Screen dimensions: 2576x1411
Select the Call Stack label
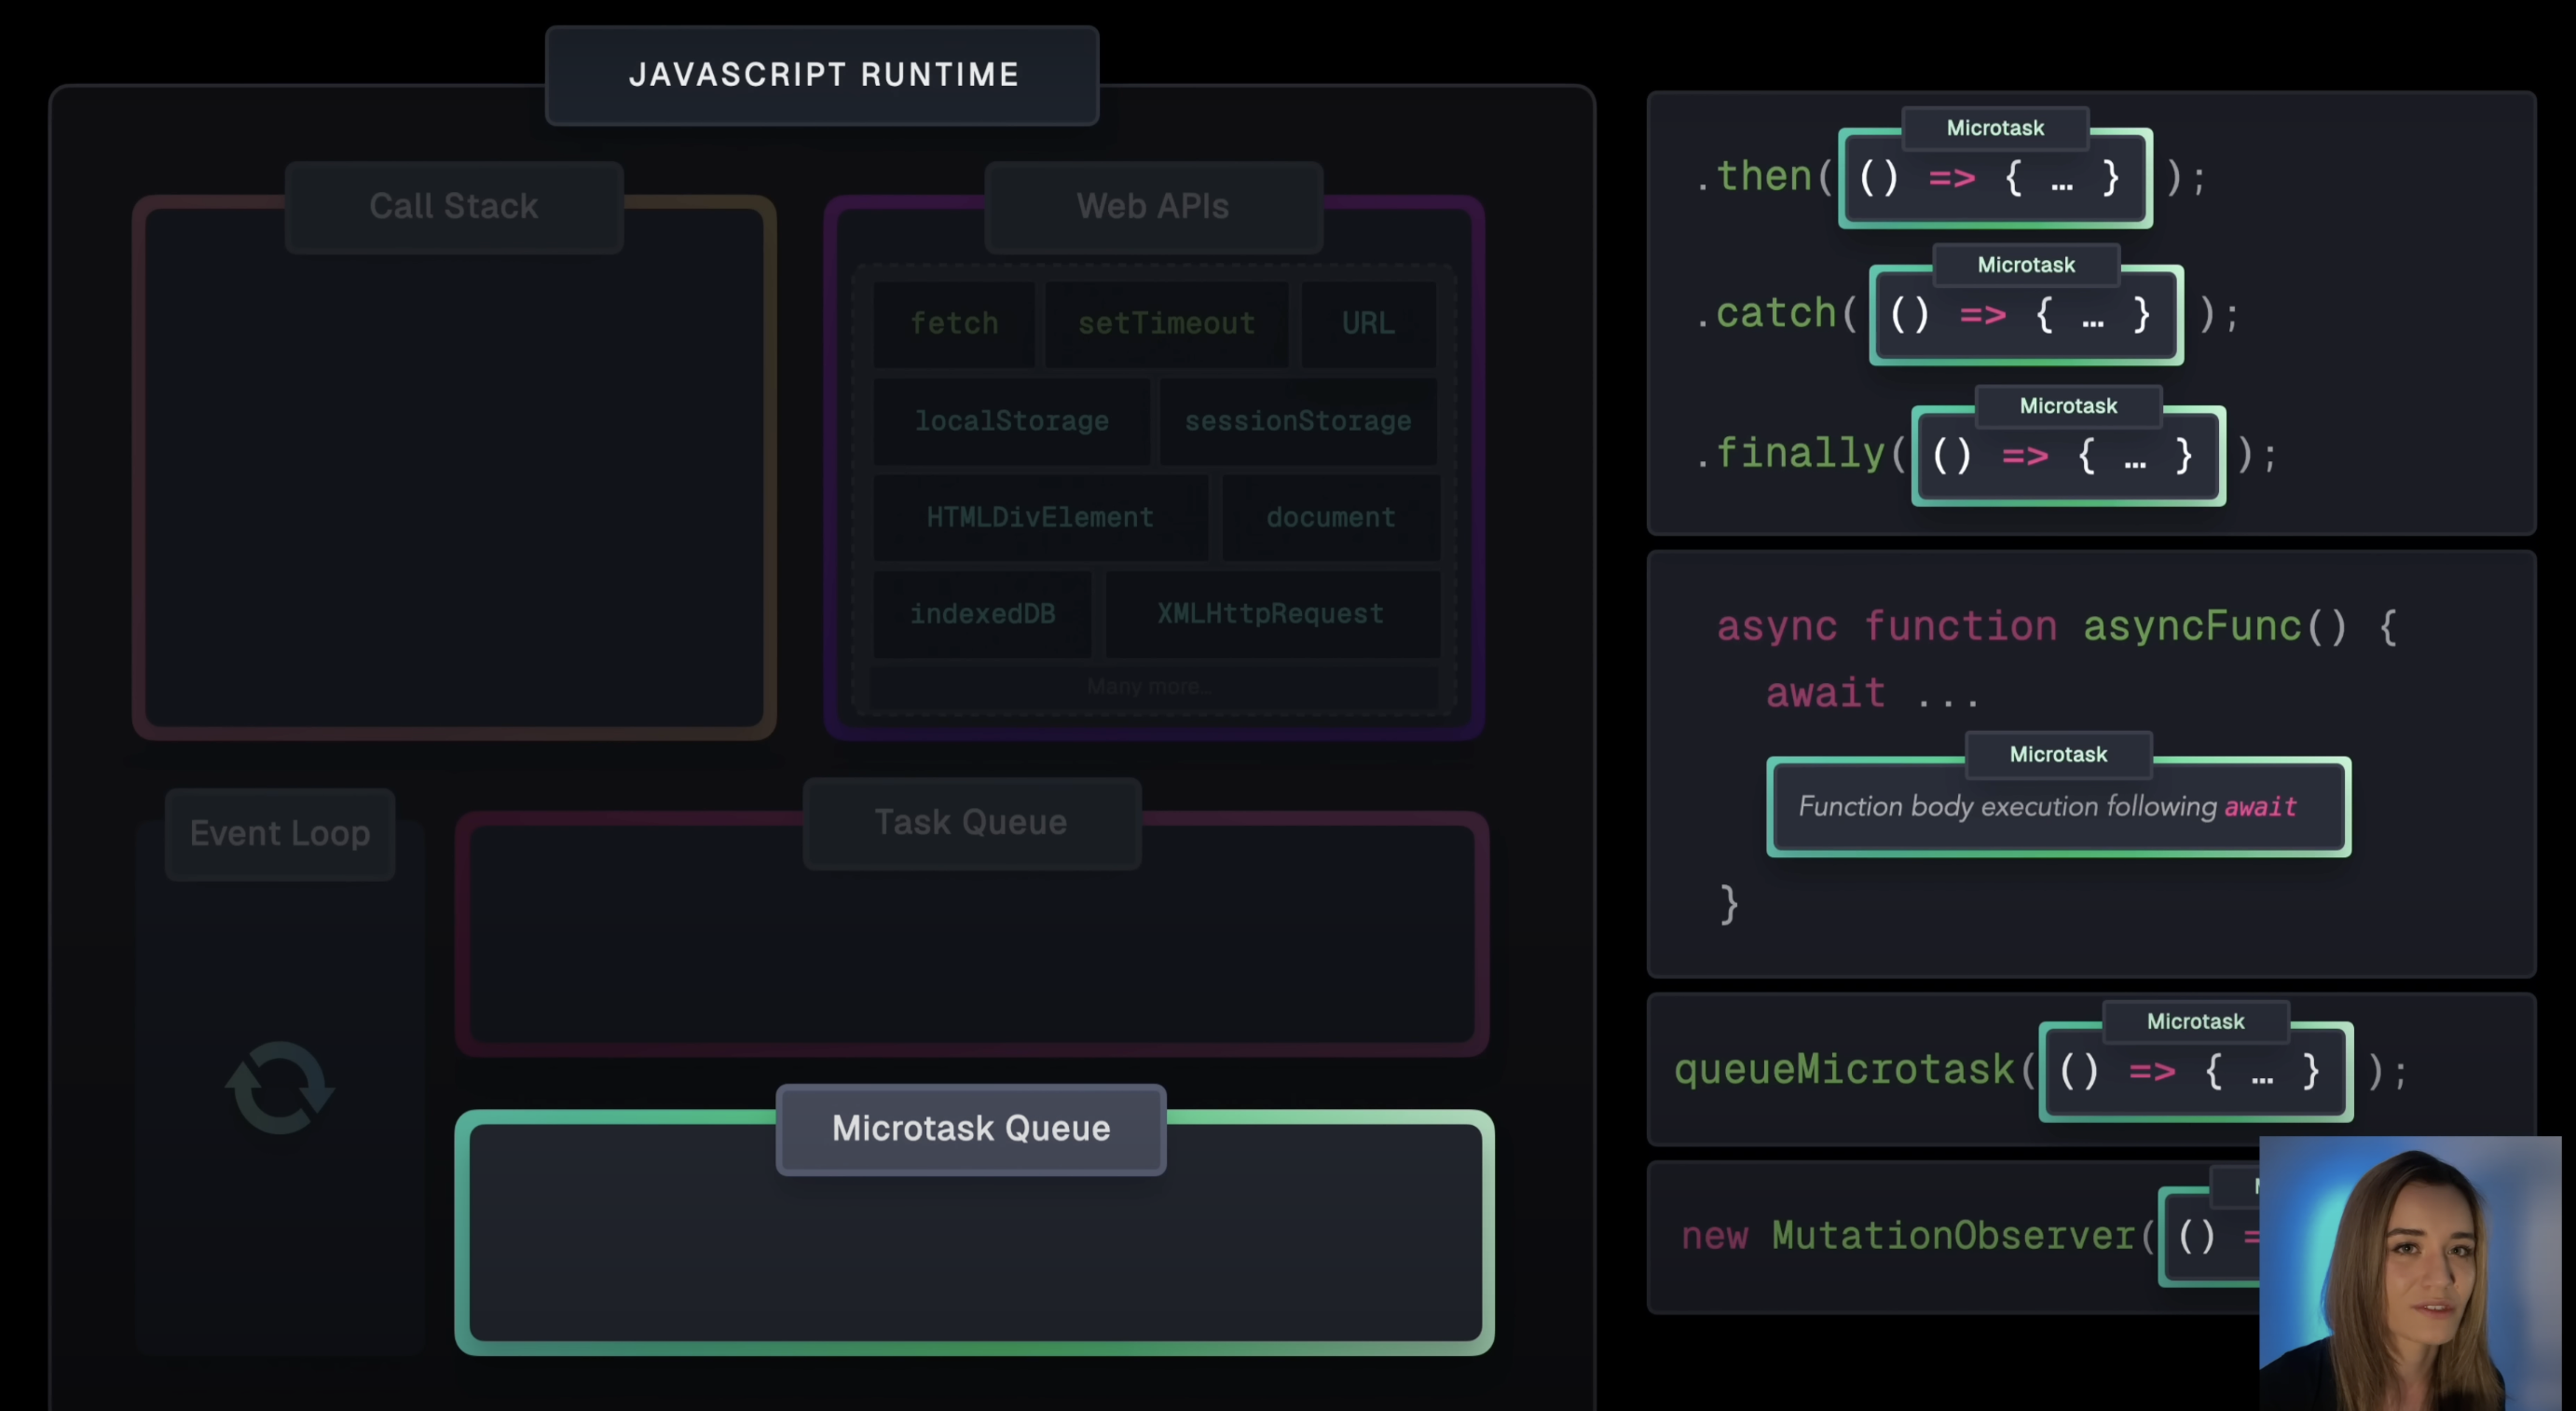click(454, 206)
